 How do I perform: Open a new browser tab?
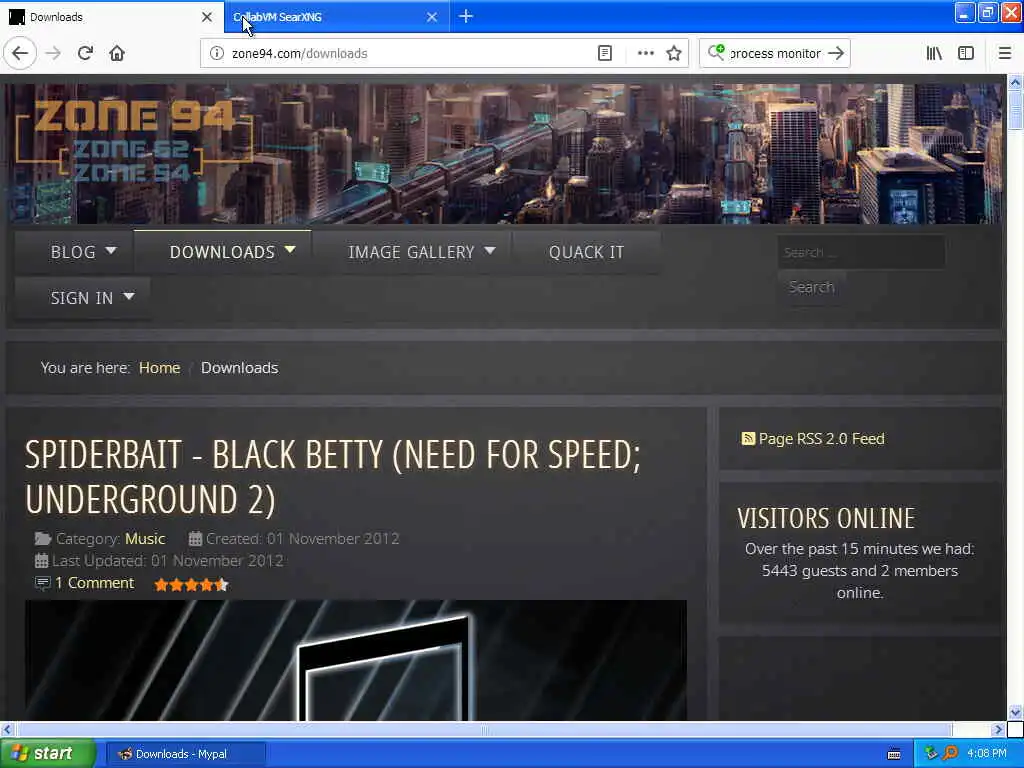point(466,16)
